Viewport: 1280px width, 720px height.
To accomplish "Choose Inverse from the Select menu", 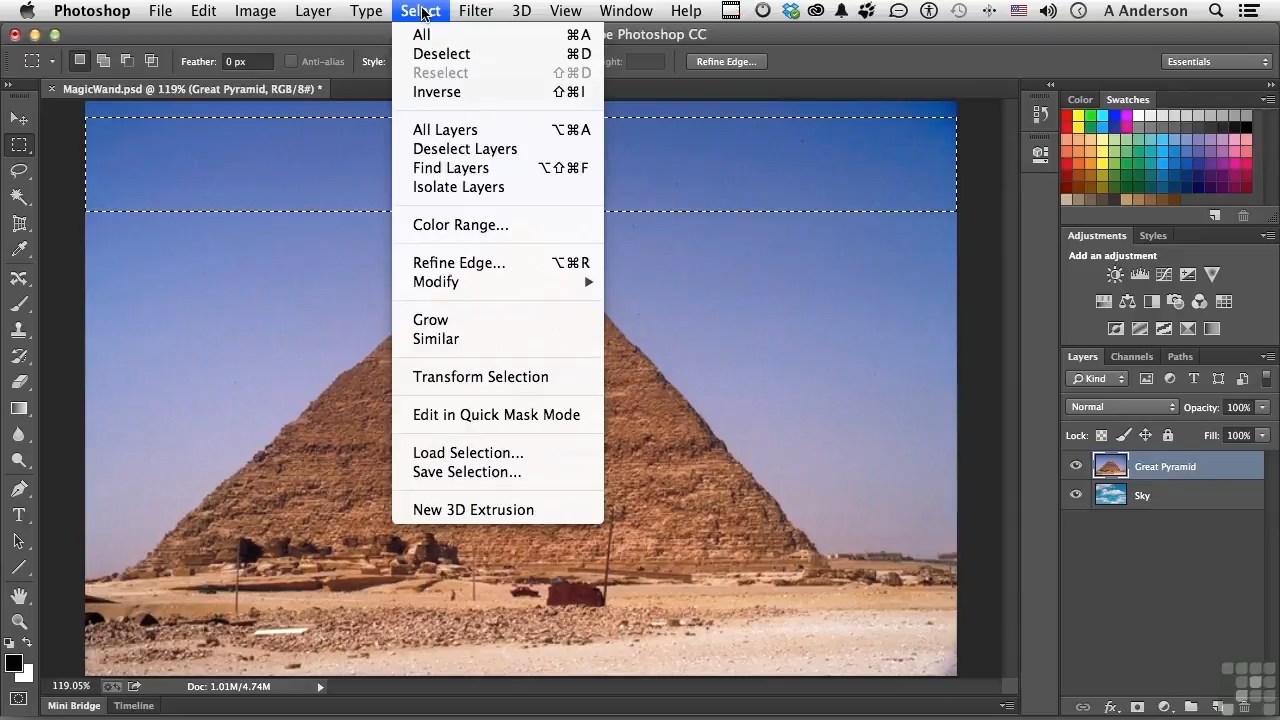I will tap(437, 92).
